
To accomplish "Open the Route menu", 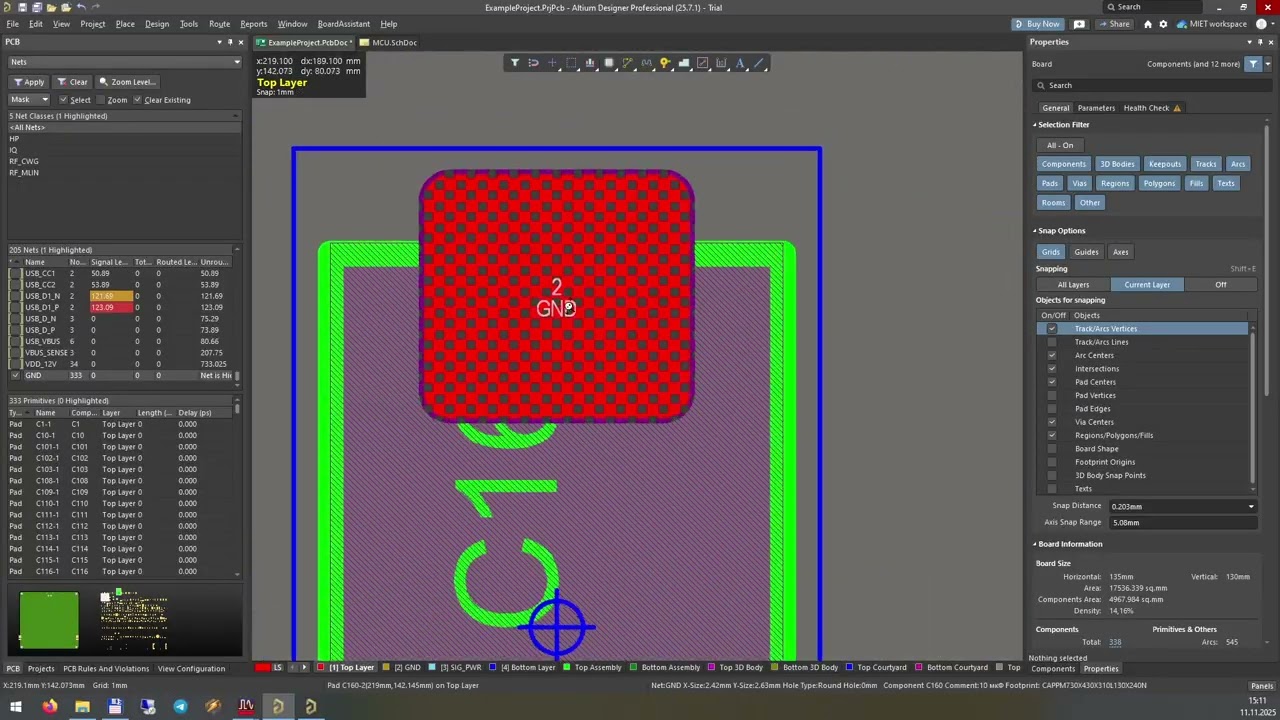I will pyautogui.click(x=219, y=24).
